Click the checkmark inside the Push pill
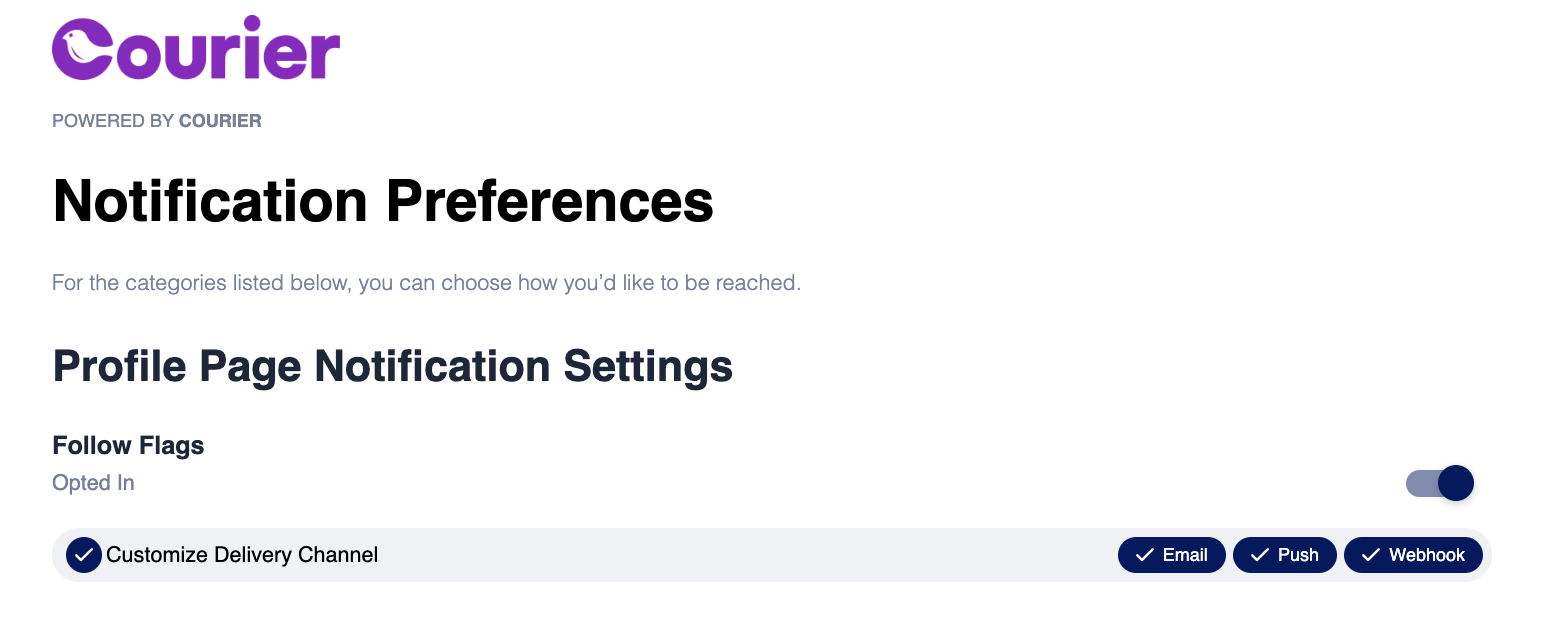The image size is (1546, 626). click(x=1260, y=554)
